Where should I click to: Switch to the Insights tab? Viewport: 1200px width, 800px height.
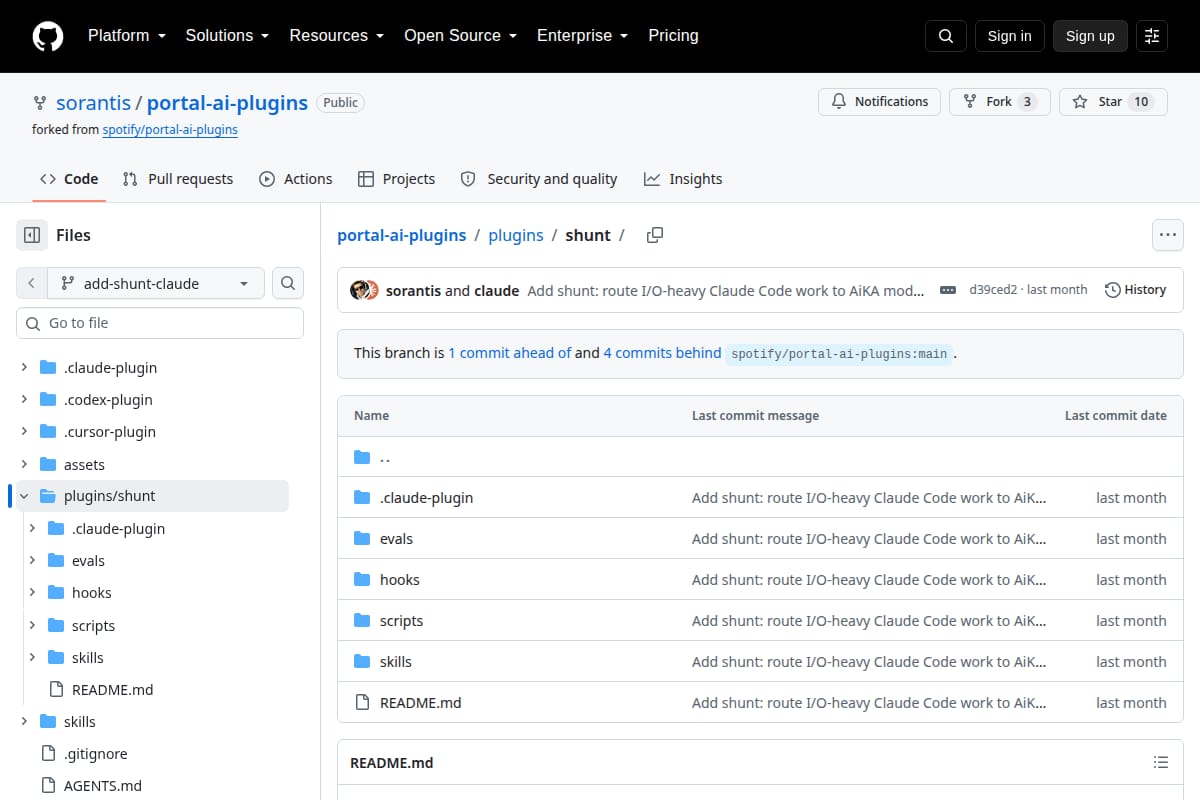pyautogui.click(x=683, y=179)
